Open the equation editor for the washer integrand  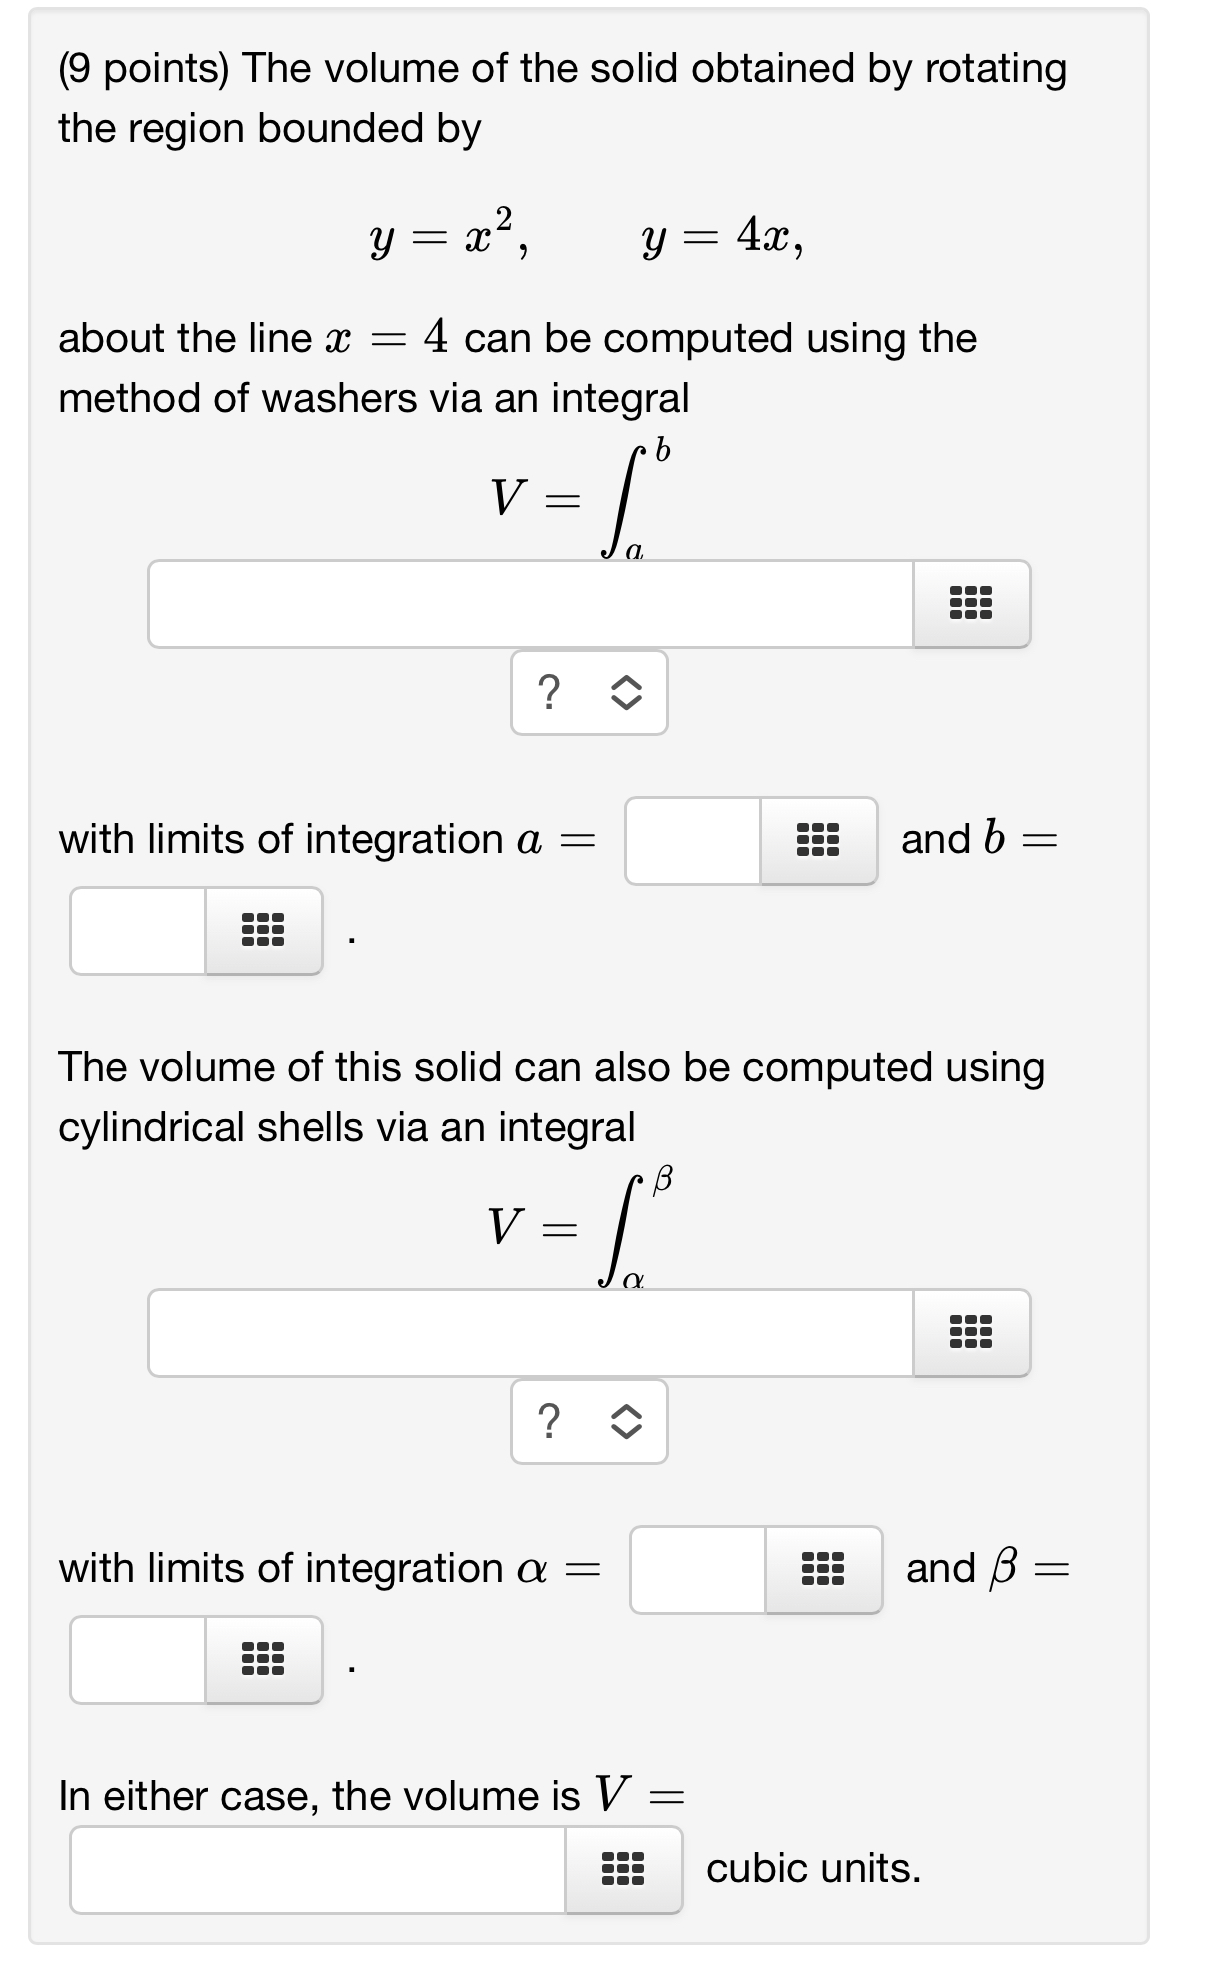tap(971, 604)
